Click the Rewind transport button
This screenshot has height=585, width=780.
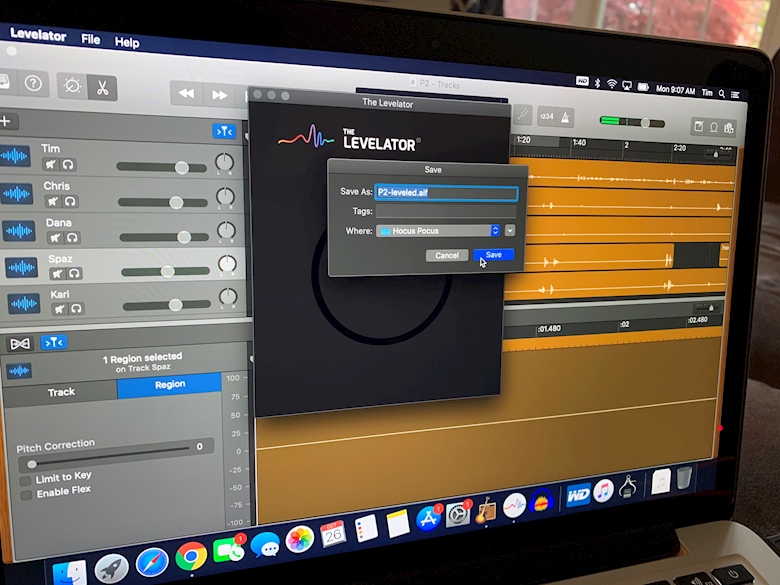point(187,93)
